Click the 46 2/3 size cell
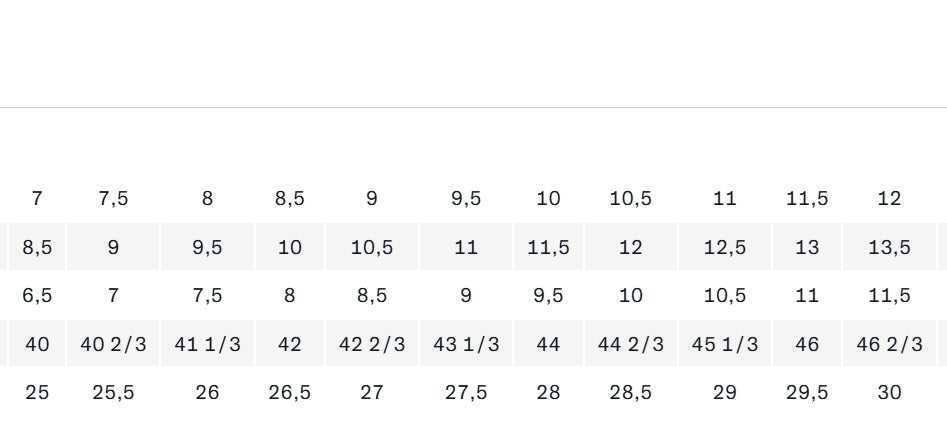947x446 pixels. pyautogui.click(x=889, y=344)
